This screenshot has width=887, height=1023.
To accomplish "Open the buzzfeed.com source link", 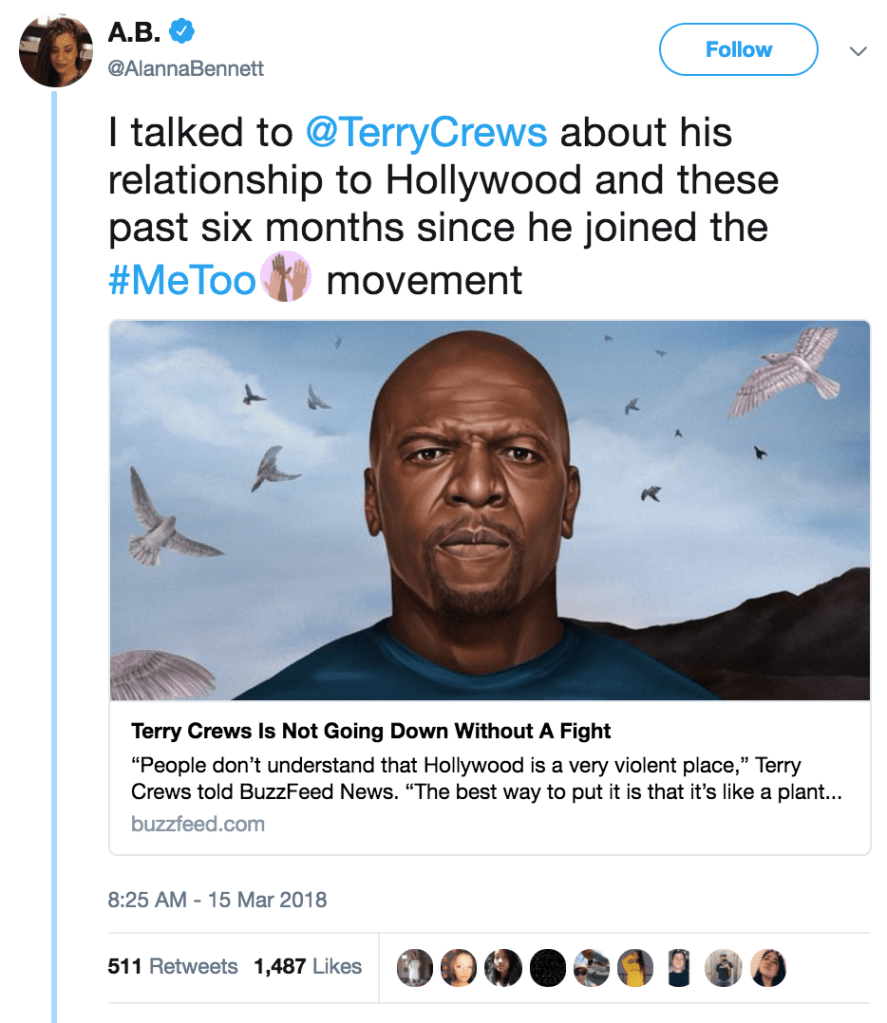I will point(198,824).
